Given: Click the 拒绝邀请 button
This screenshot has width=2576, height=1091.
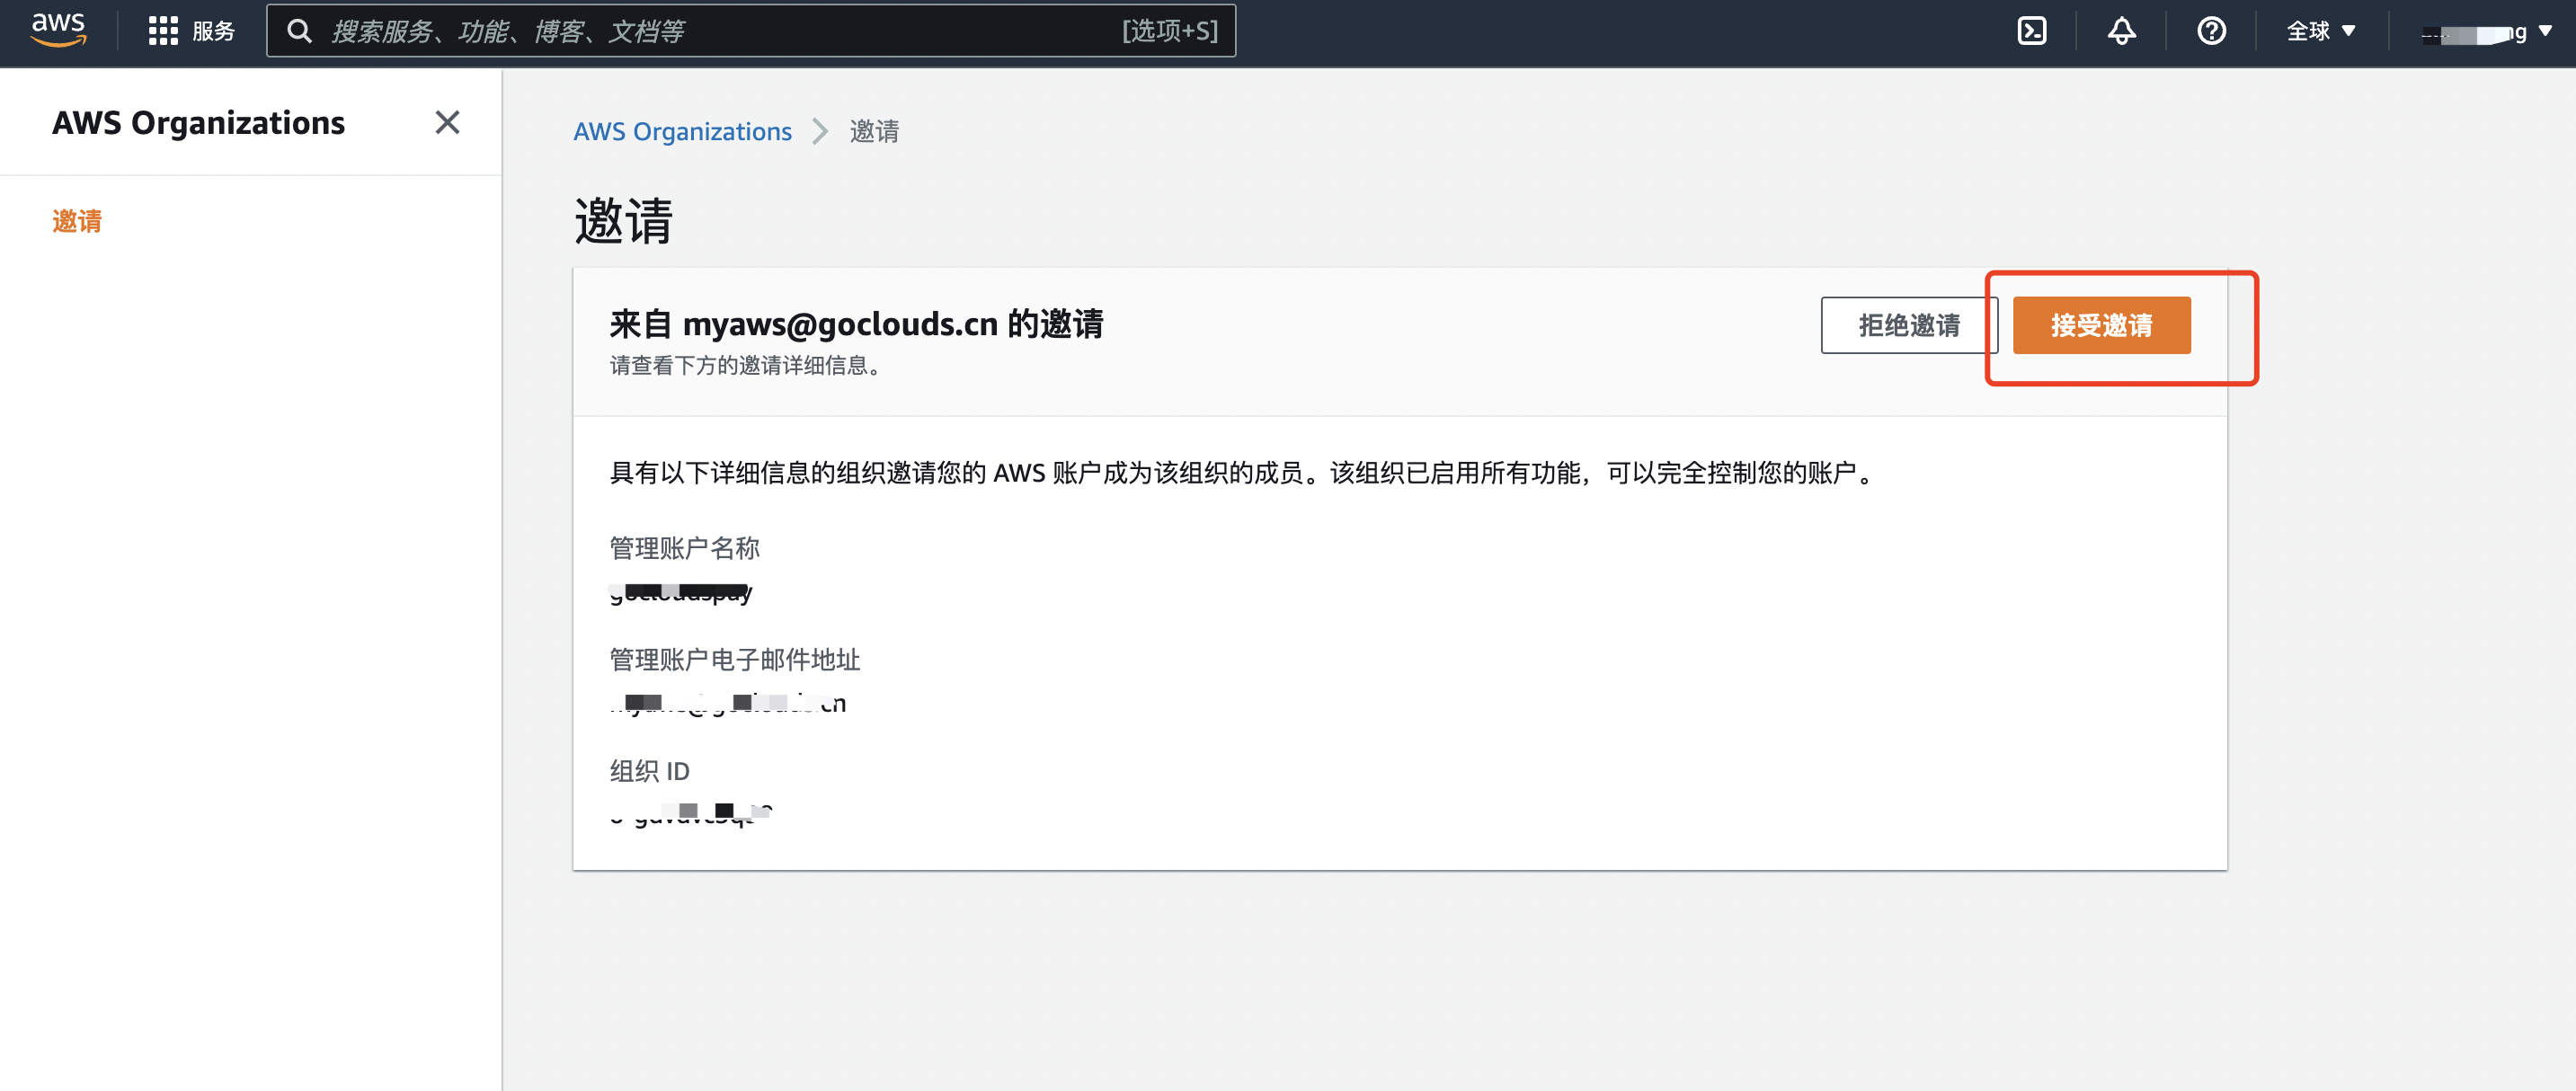Looking at the screenshot, I should pos(1908,325).
